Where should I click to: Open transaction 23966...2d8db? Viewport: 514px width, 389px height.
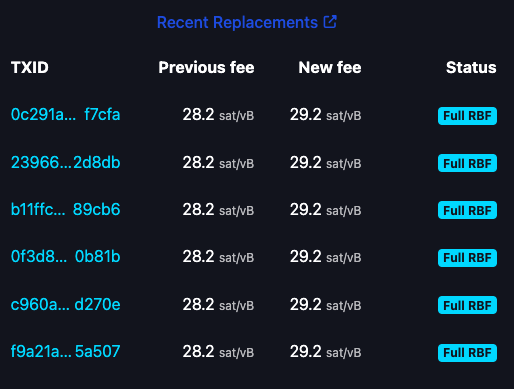(x=65, y=163)
